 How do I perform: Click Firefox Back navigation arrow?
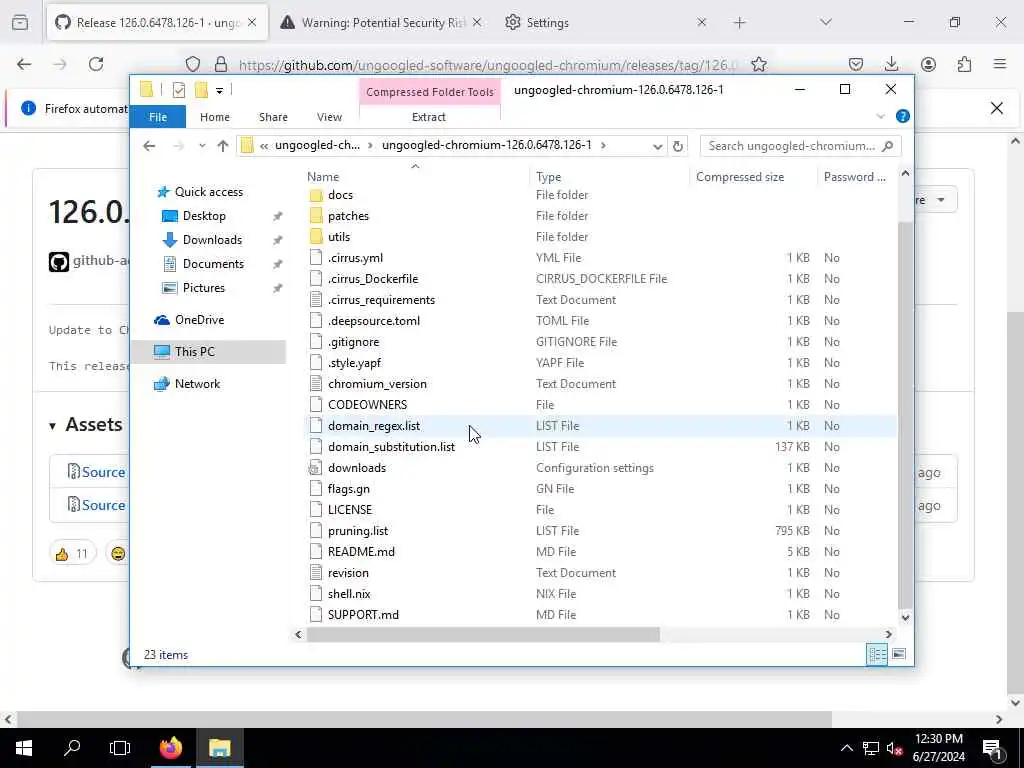24,64
